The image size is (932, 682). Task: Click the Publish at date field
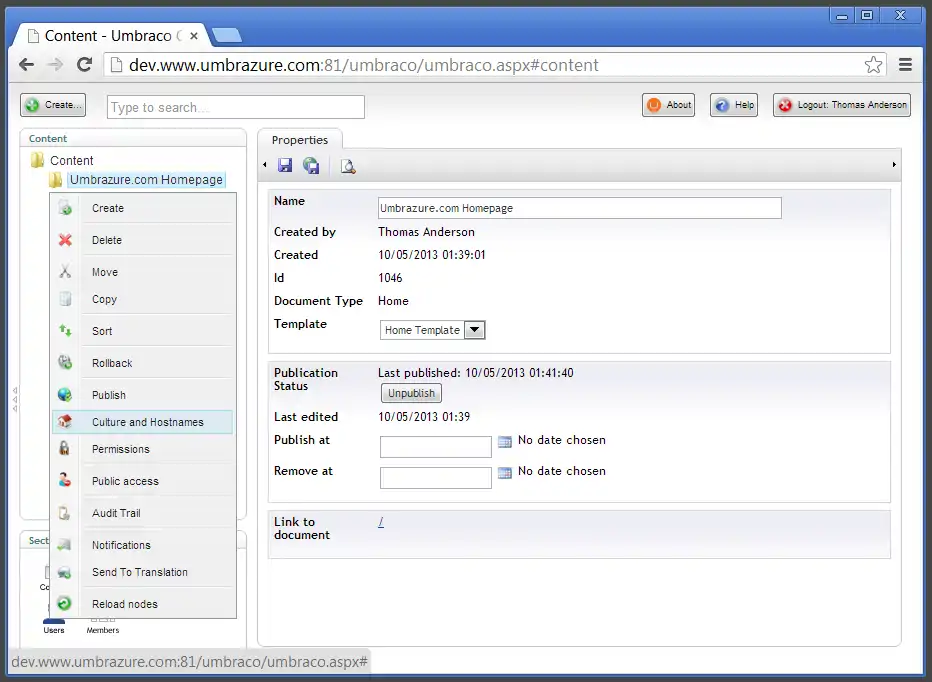(x=436, y=447)
